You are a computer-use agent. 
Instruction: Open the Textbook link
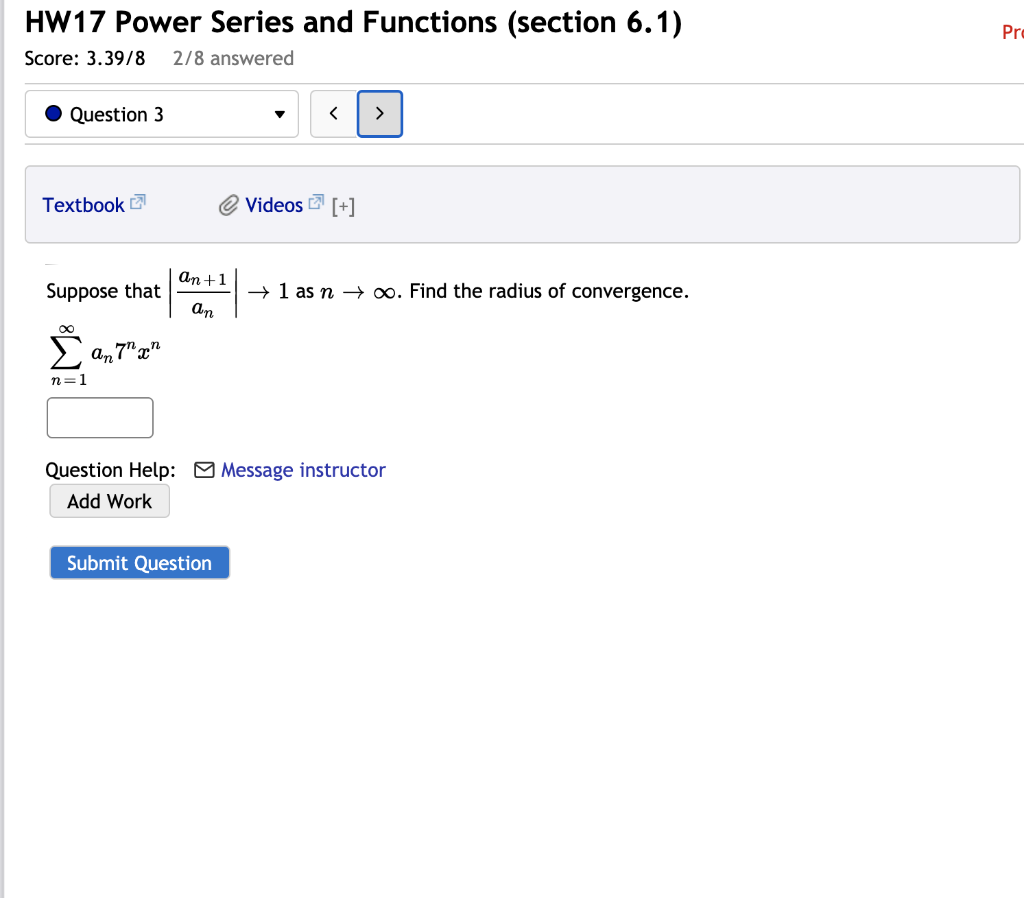pyautogui.click(x=84, y=204)
